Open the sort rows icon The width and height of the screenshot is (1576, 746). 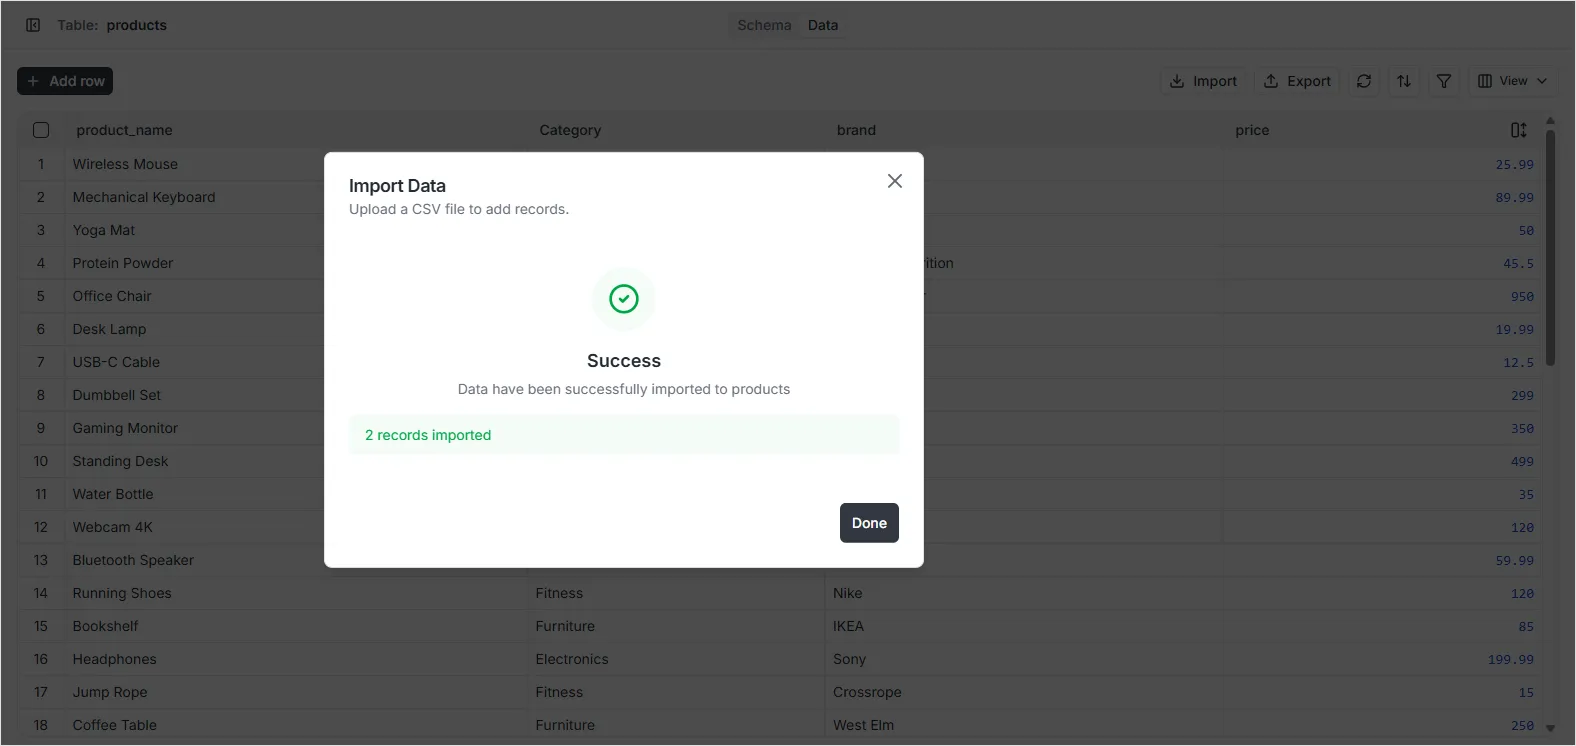[x=1404, y=81]
